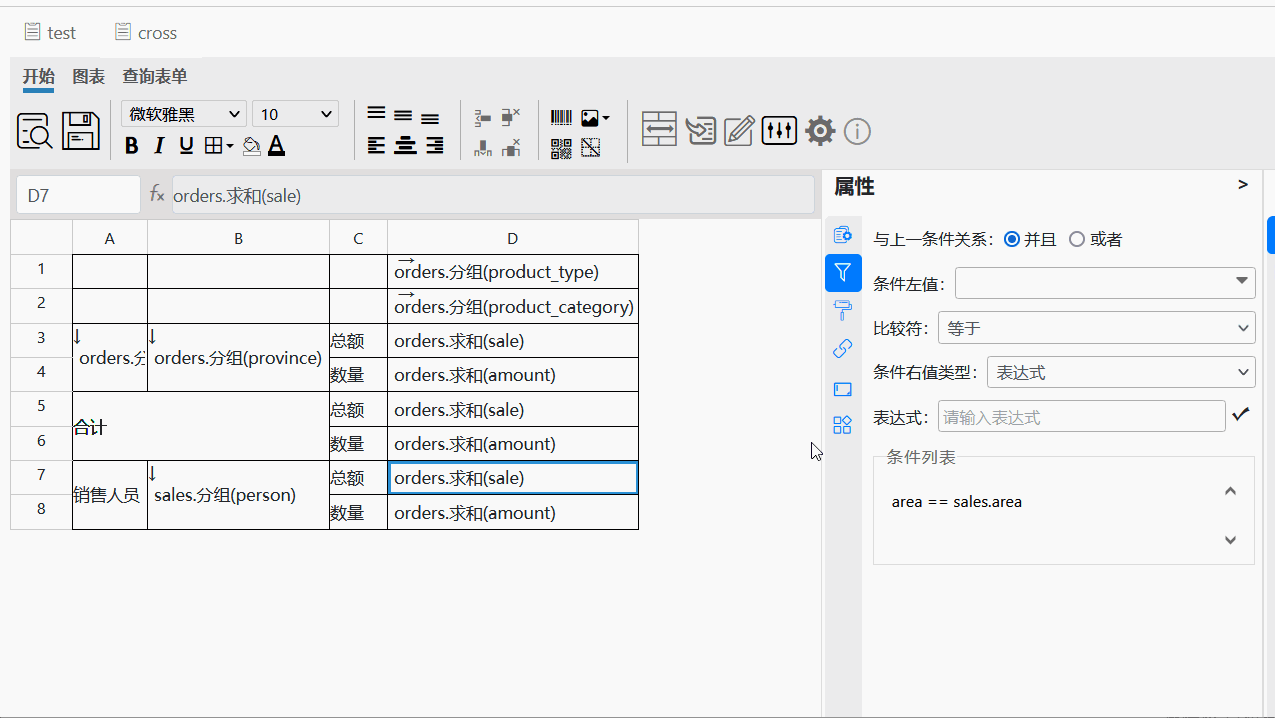Open the cross document tab

coord(145,33)
